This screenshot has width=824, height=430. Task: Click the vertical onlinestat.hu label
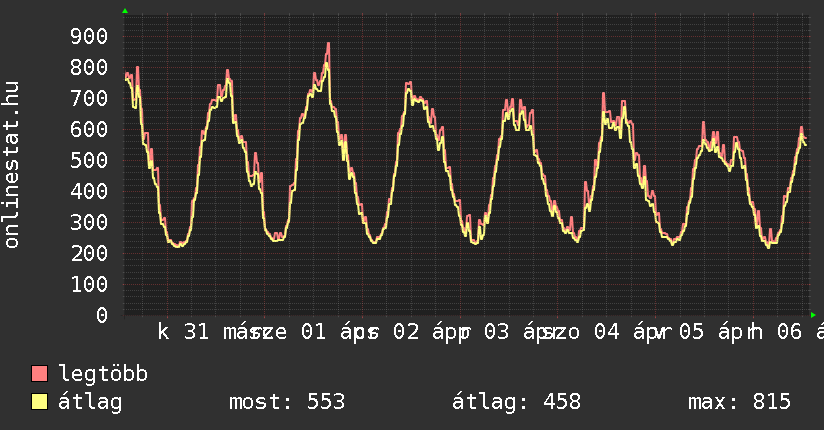click(13, 165)
